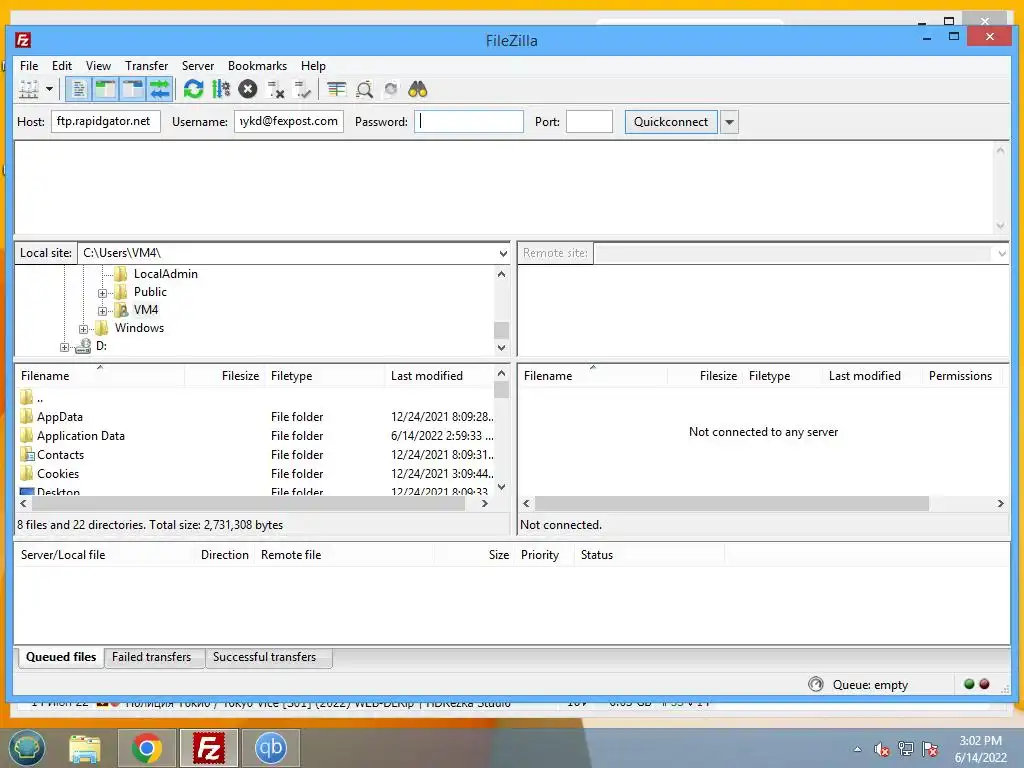Open qBittorrent from the taskbar
The height and width of the screenshot is (768, 1024).
tap(271, 748)
